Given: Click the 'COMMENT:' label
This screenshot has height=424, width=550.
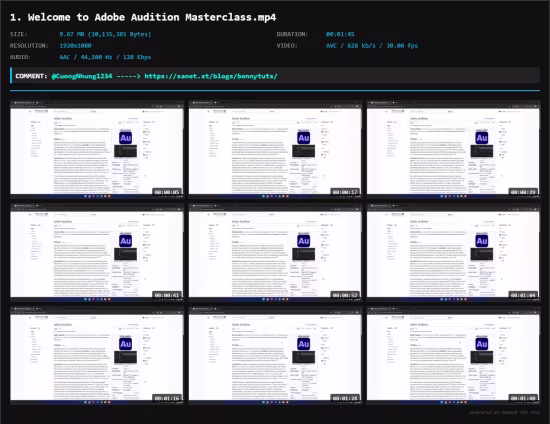Looking at the screenshot, I should click(x=31, y=76).
